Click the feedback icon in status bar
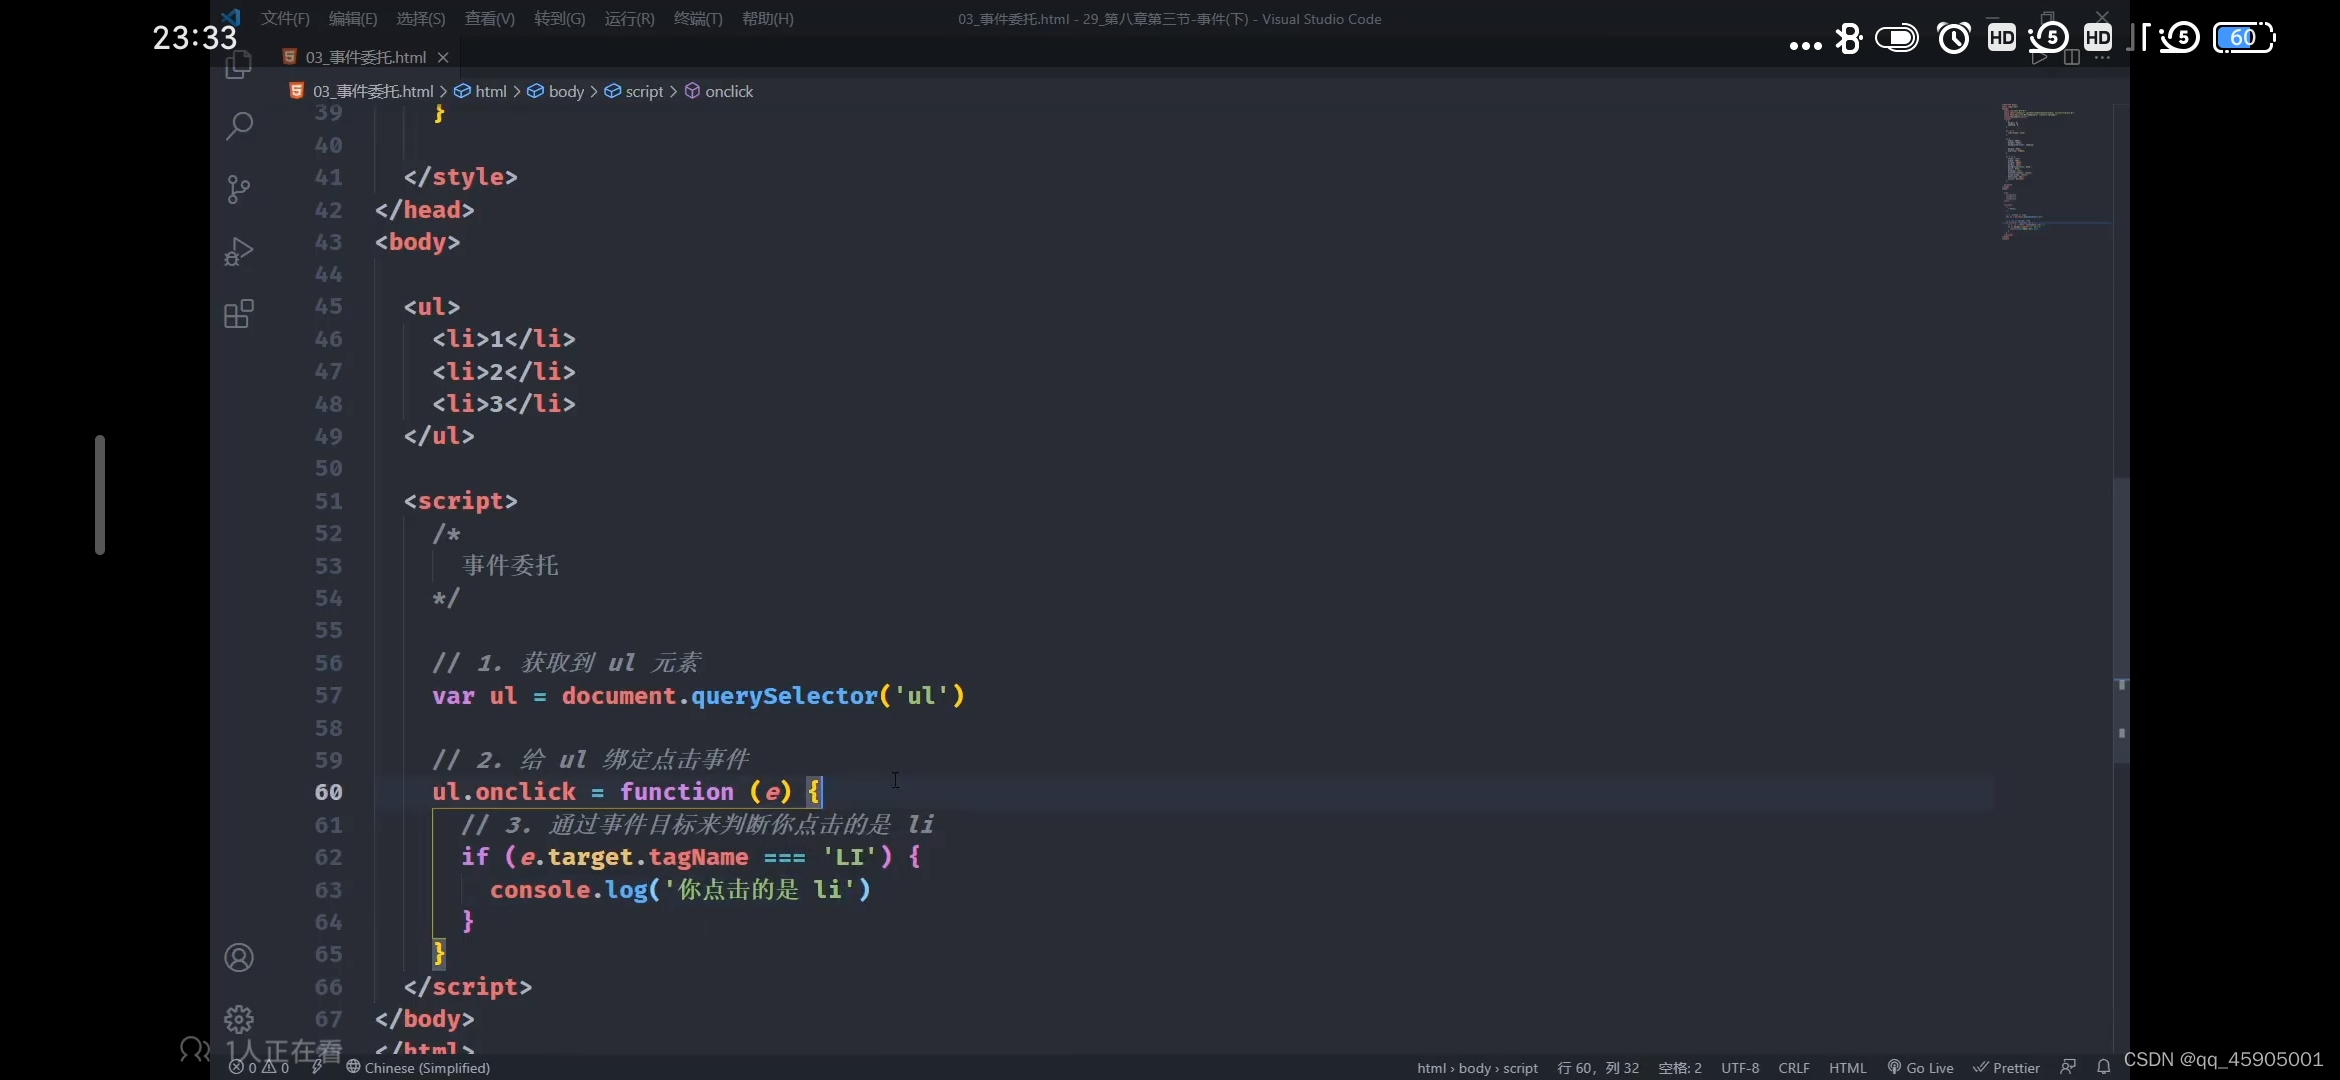This screenshot has height=1080, width=2340. click(2068, 1067)
